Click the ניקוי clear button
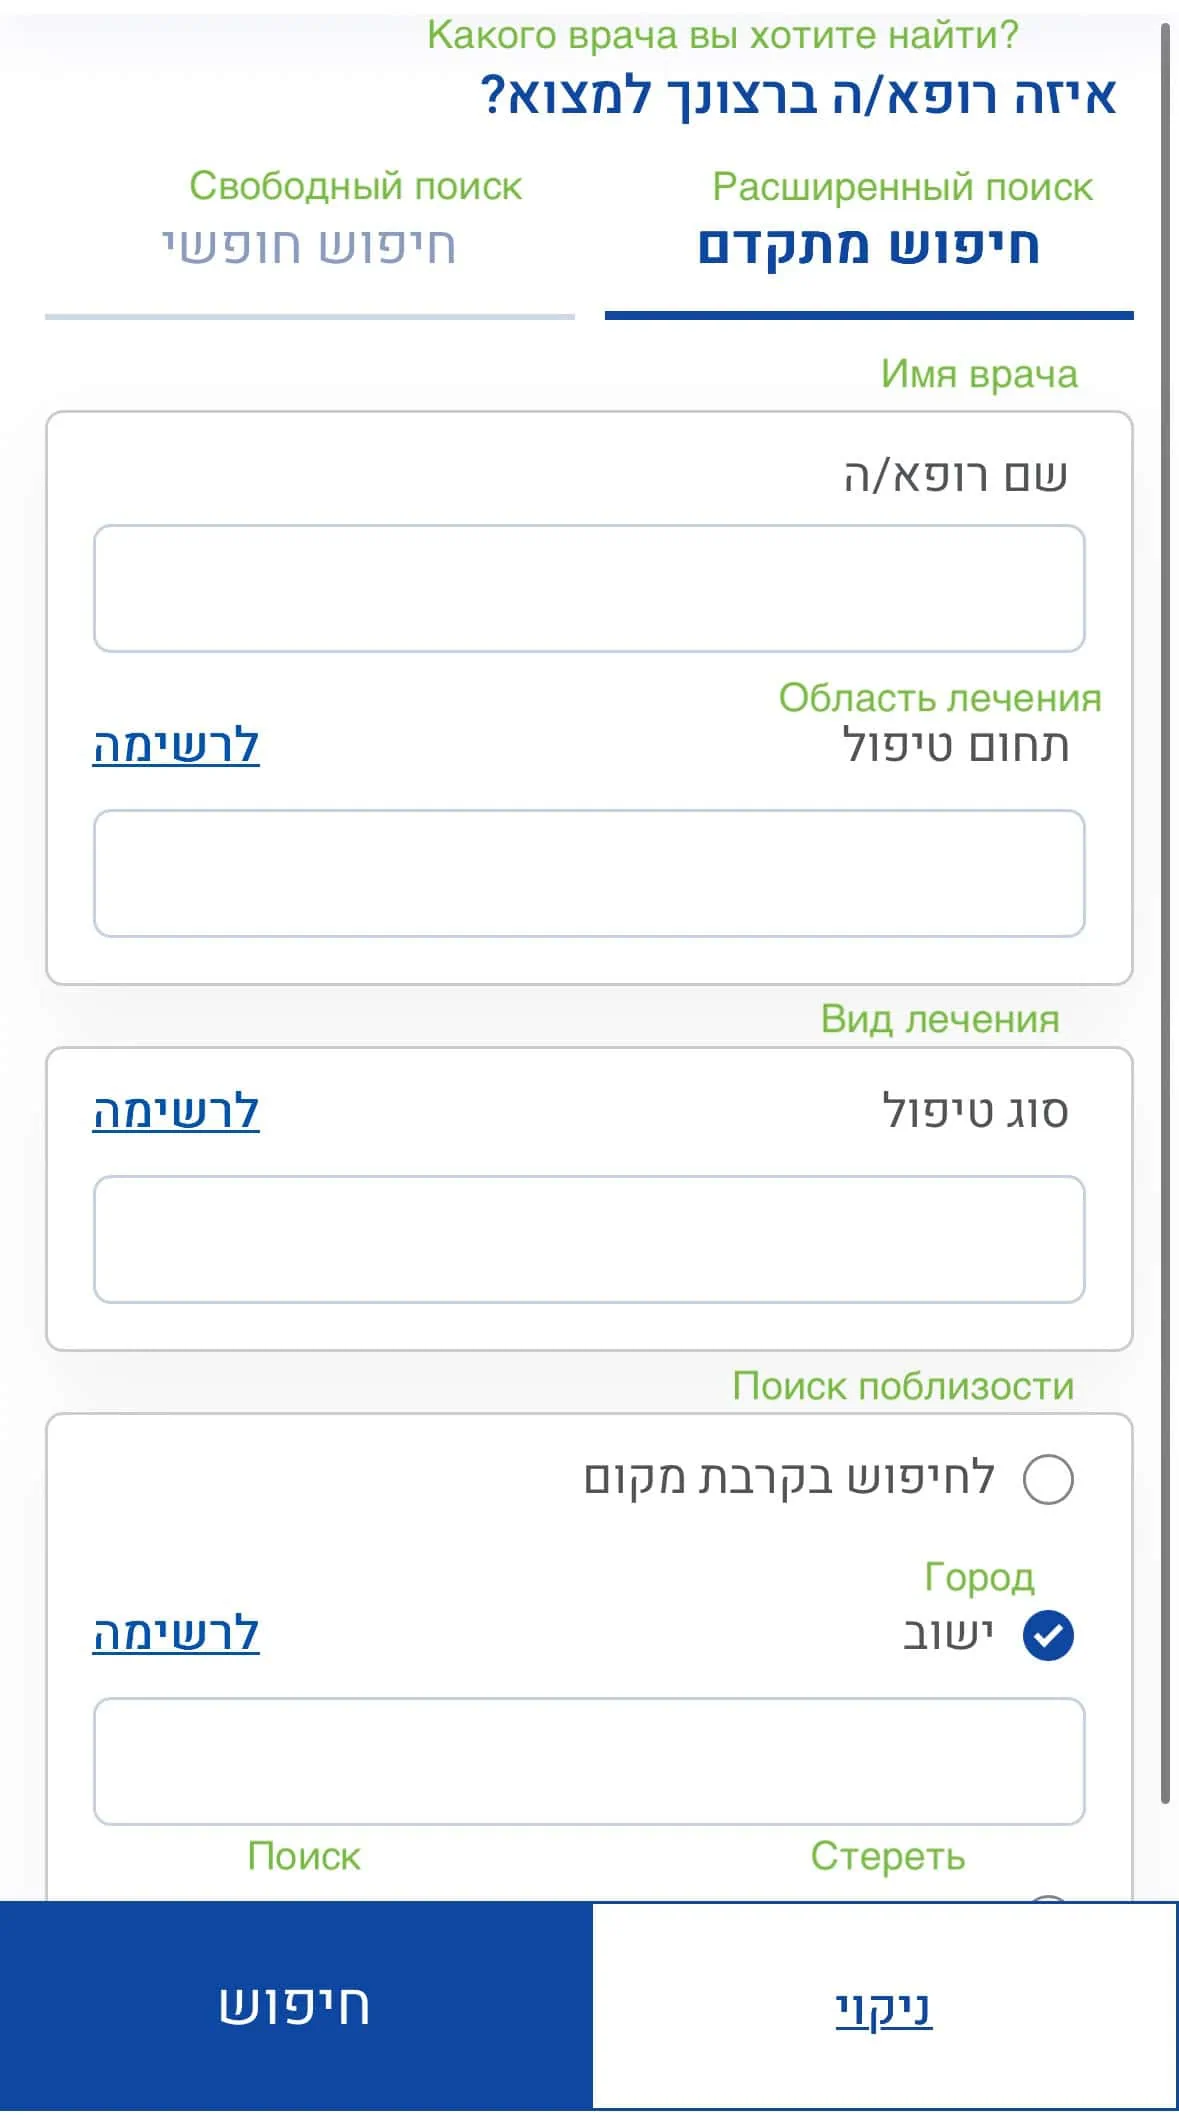This screenshot has width=1179, height=2115. coord(884,2007)
